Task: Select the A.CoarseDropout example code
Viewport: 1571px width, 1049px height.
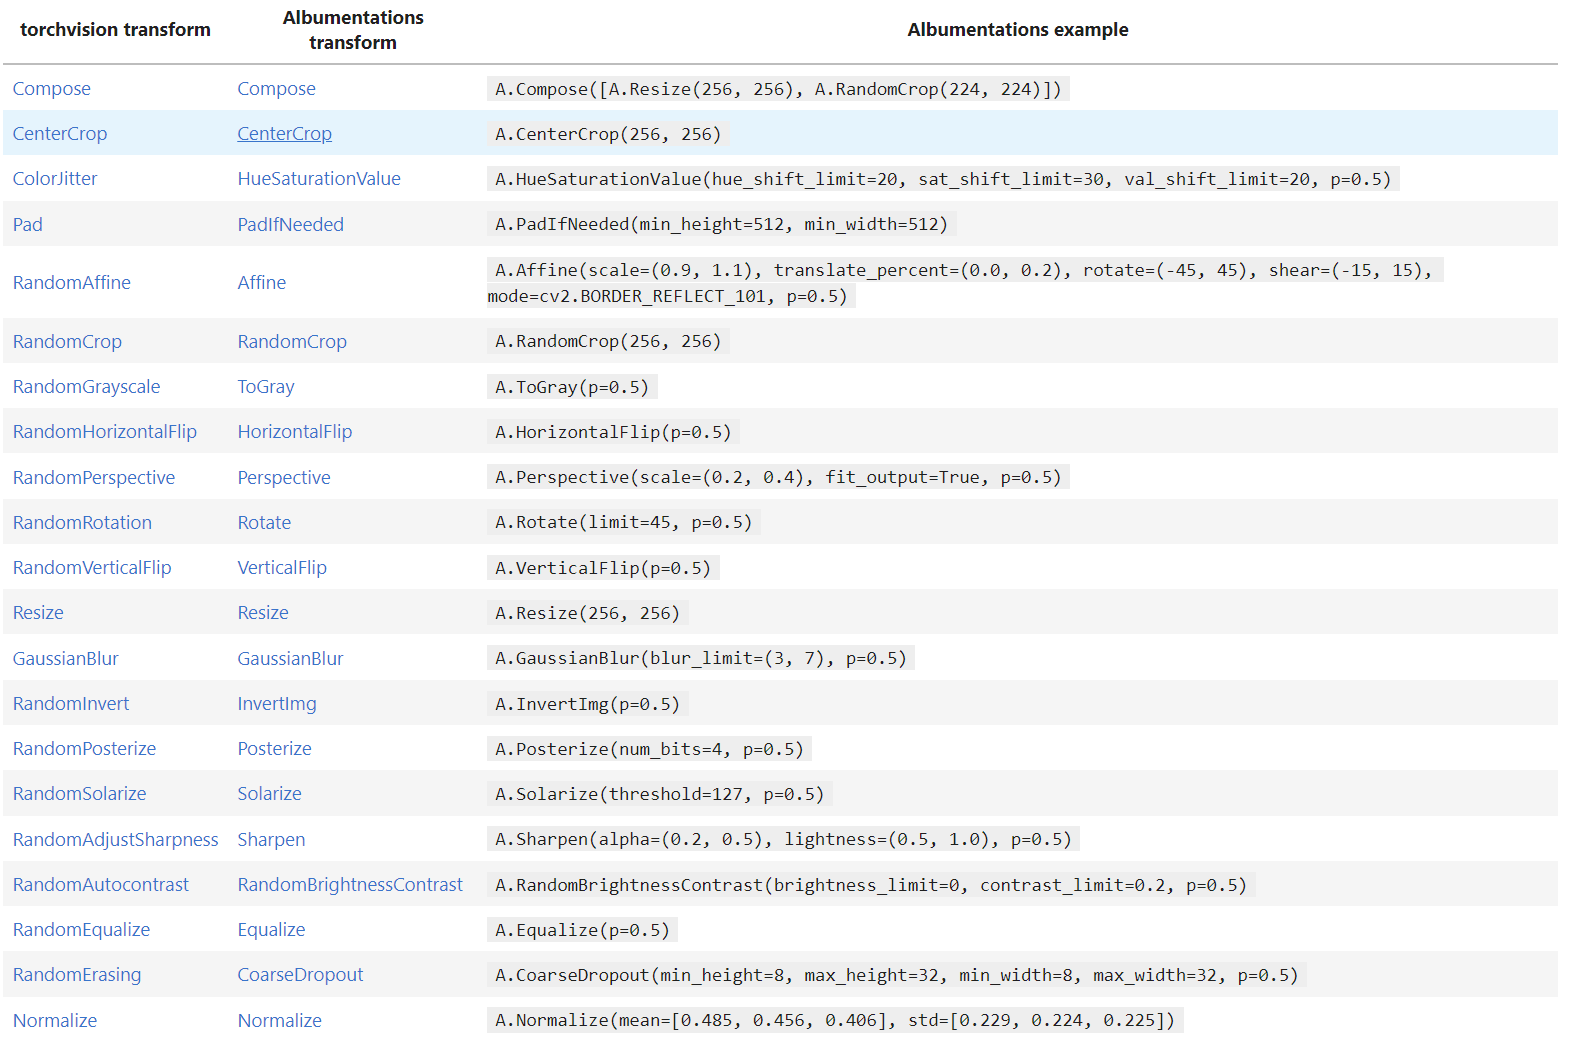Action: tap(897, 975)
